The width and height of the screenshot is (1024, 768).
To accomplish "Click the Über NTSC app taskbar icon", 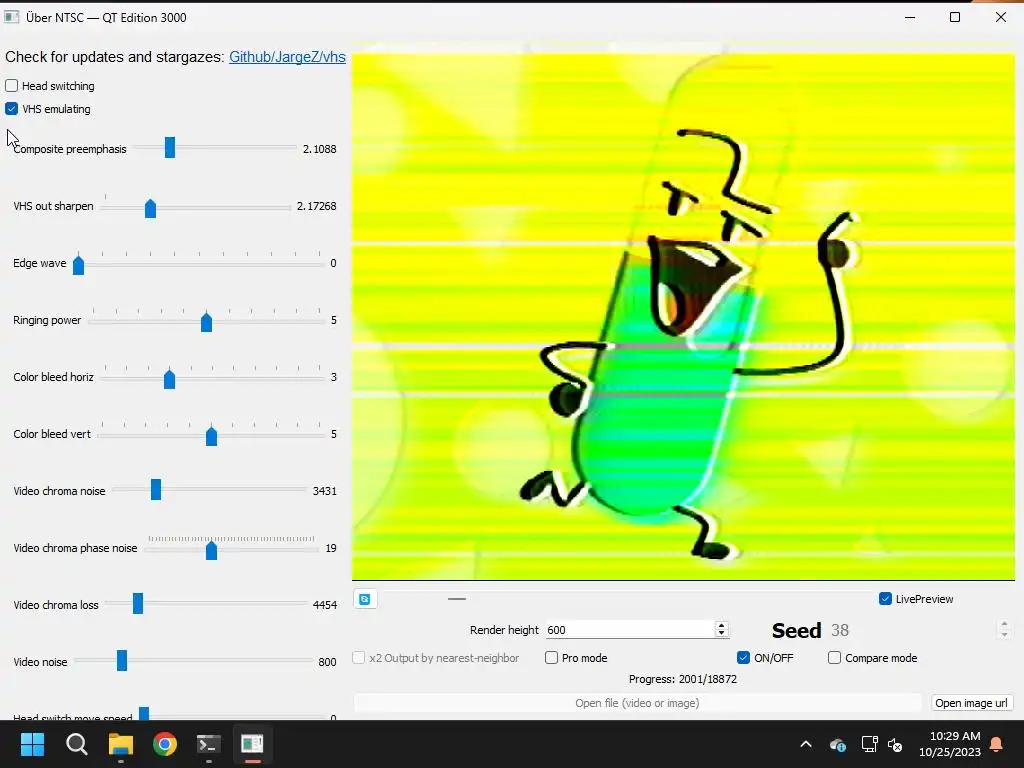I will click(x=253, y=744).
